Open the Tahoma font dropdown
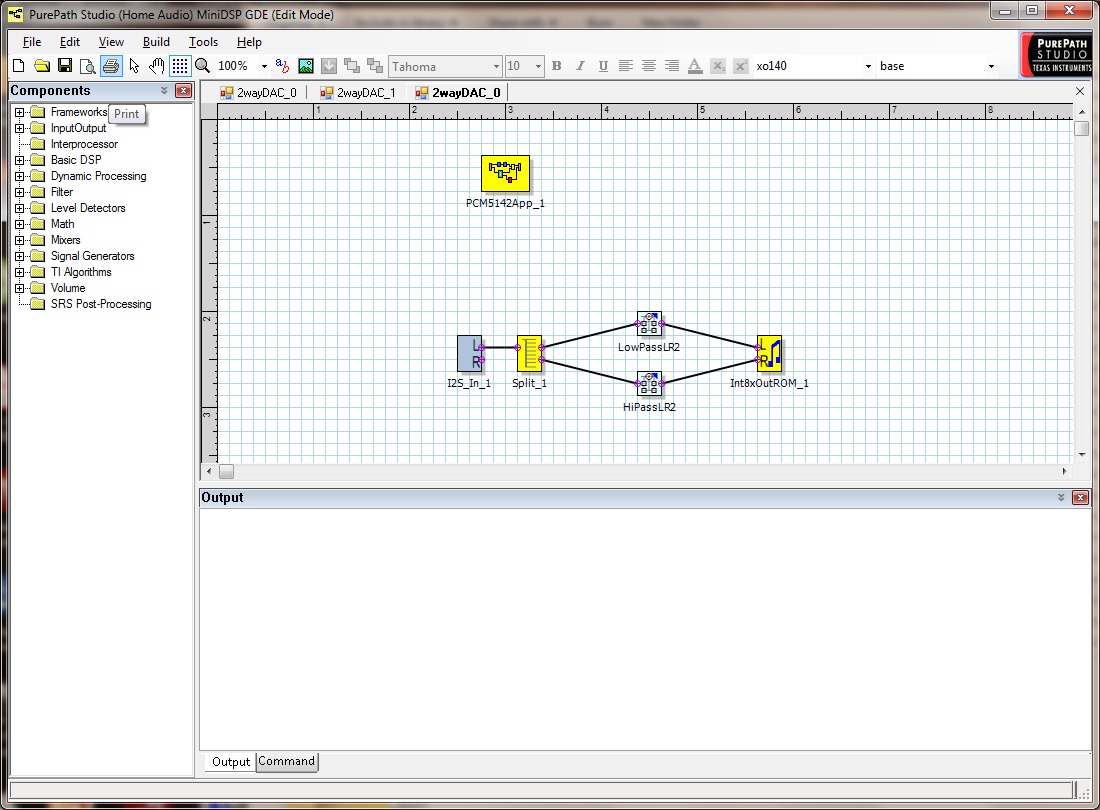The height and width of the screenshot is (810, 1100). [x=496, y=67]
